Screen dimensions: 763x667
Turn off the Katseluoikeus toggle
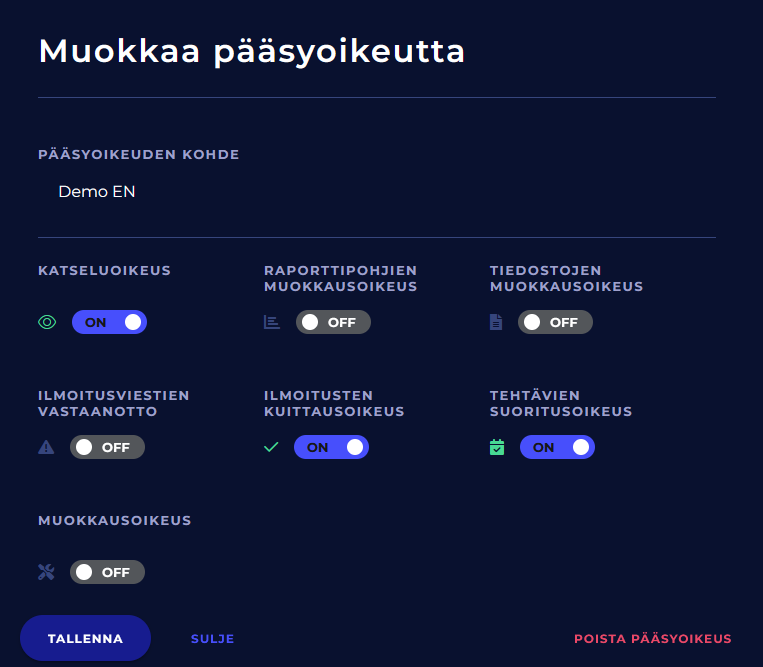[109, 322]
